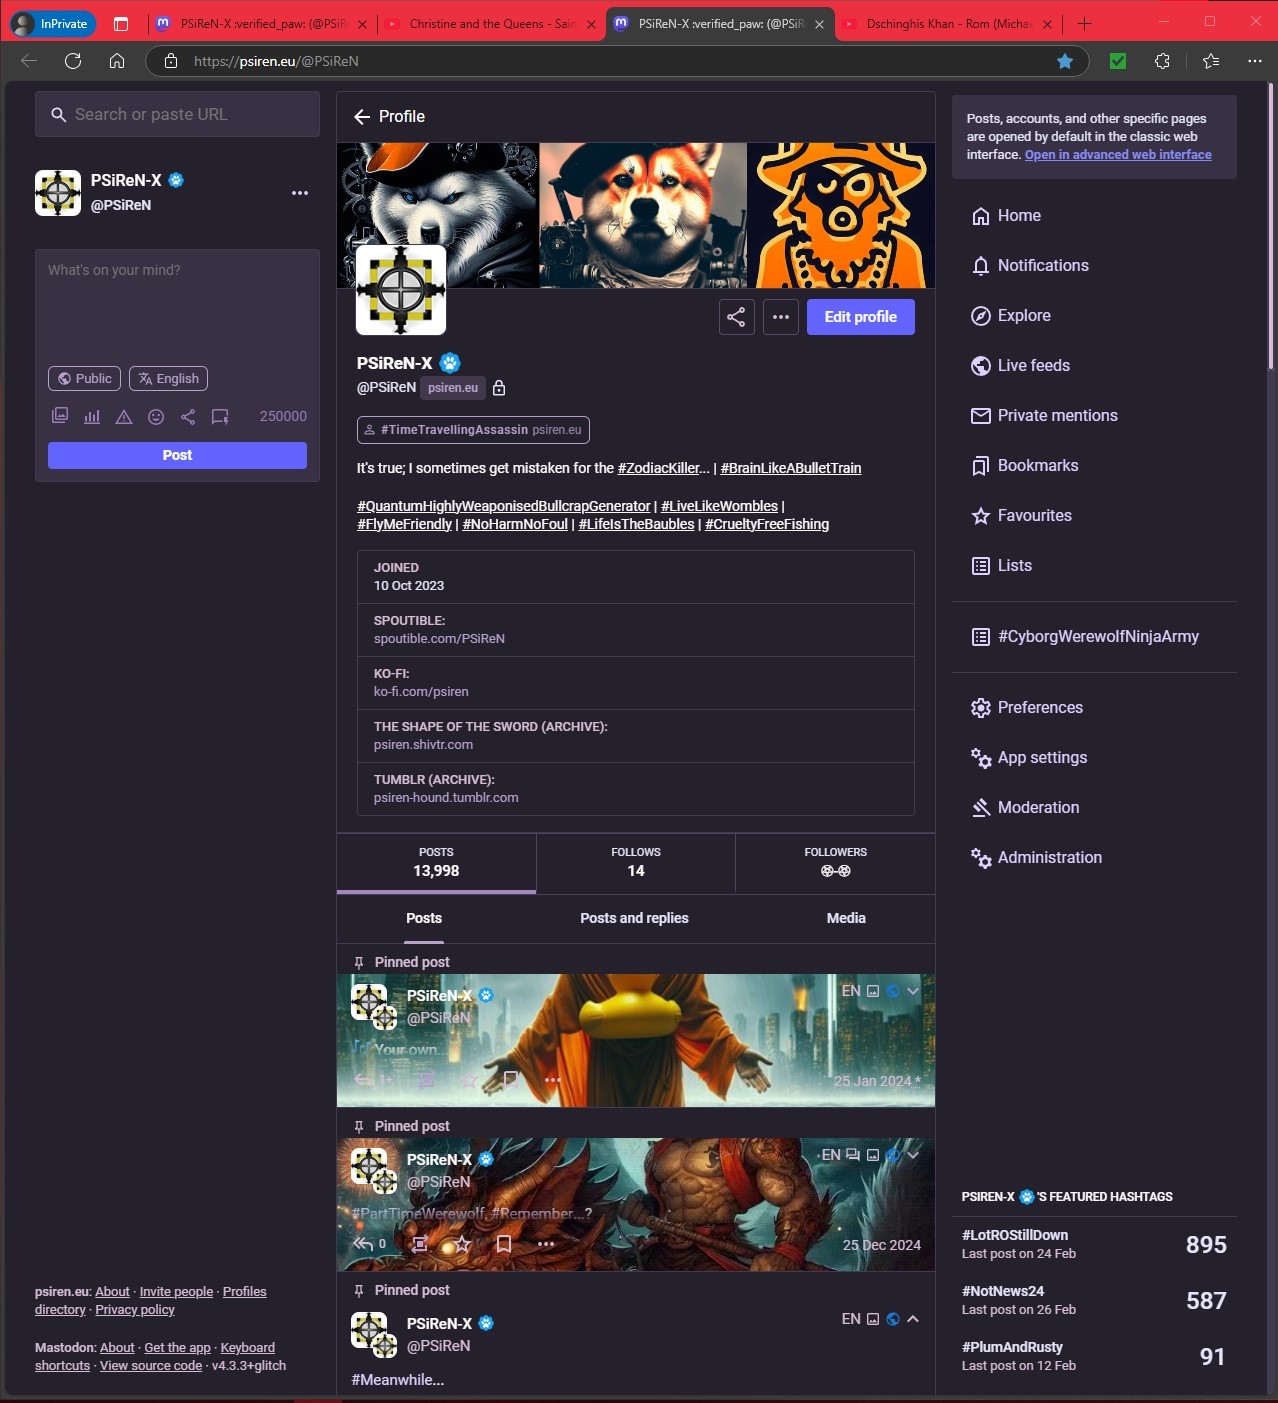Expand the 25 Jan 2024 pinned post chevron

point(913,991)
